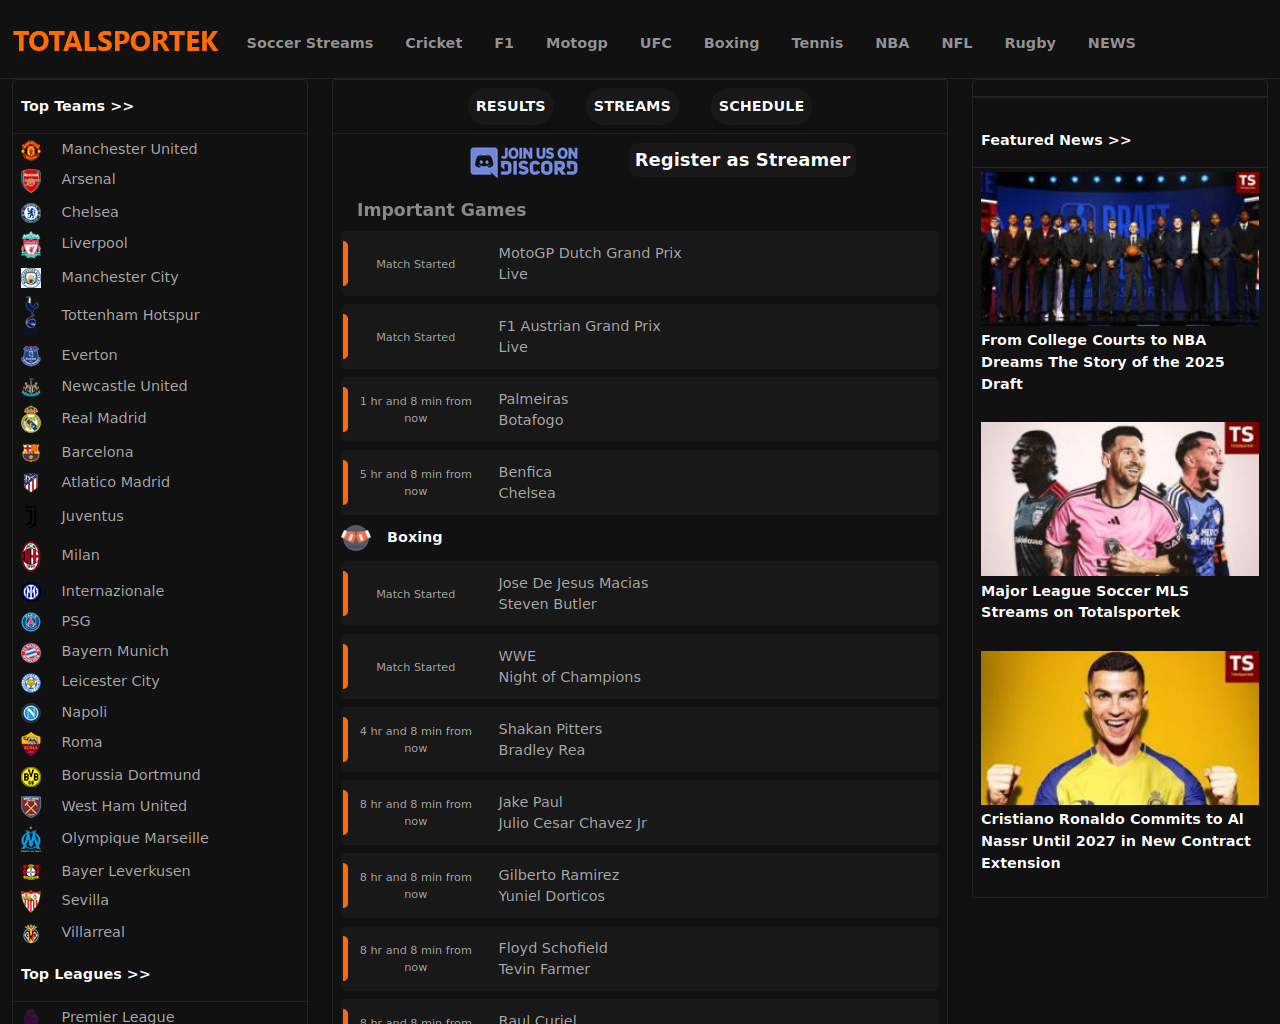Open the Join Us on Discord logo
This screenshot has width=1280, height=1024.
coord(524,161)
